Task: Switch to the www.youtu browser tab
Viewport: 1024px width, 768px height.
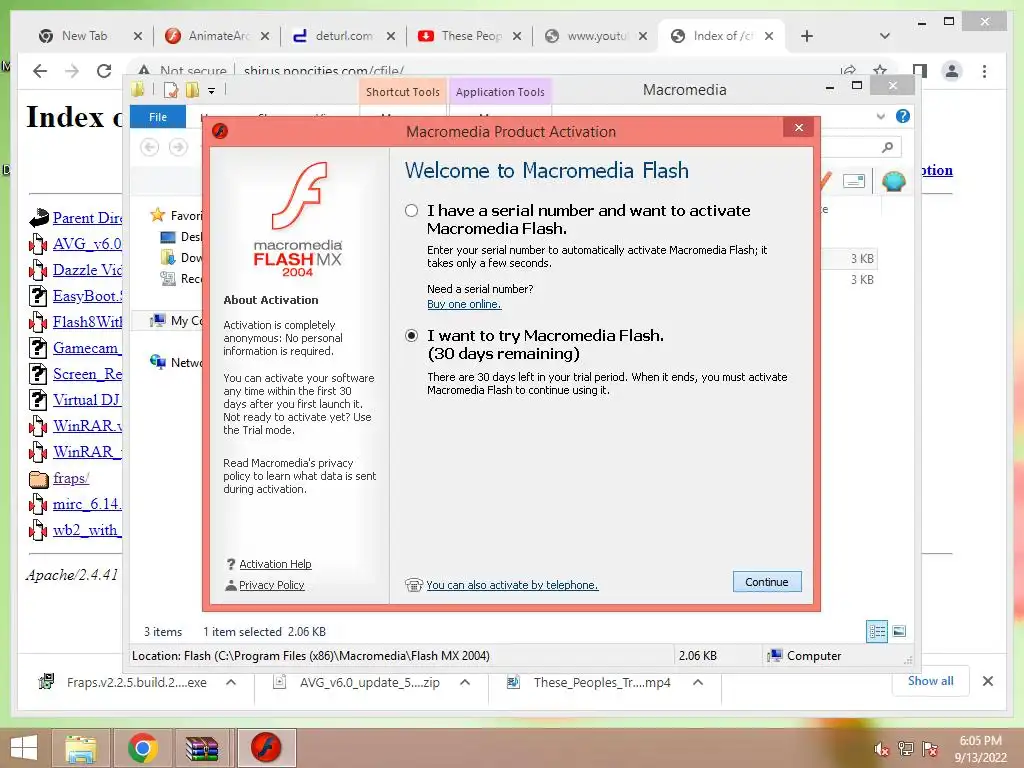Action: pyautogui.click(x=596, y=36)
